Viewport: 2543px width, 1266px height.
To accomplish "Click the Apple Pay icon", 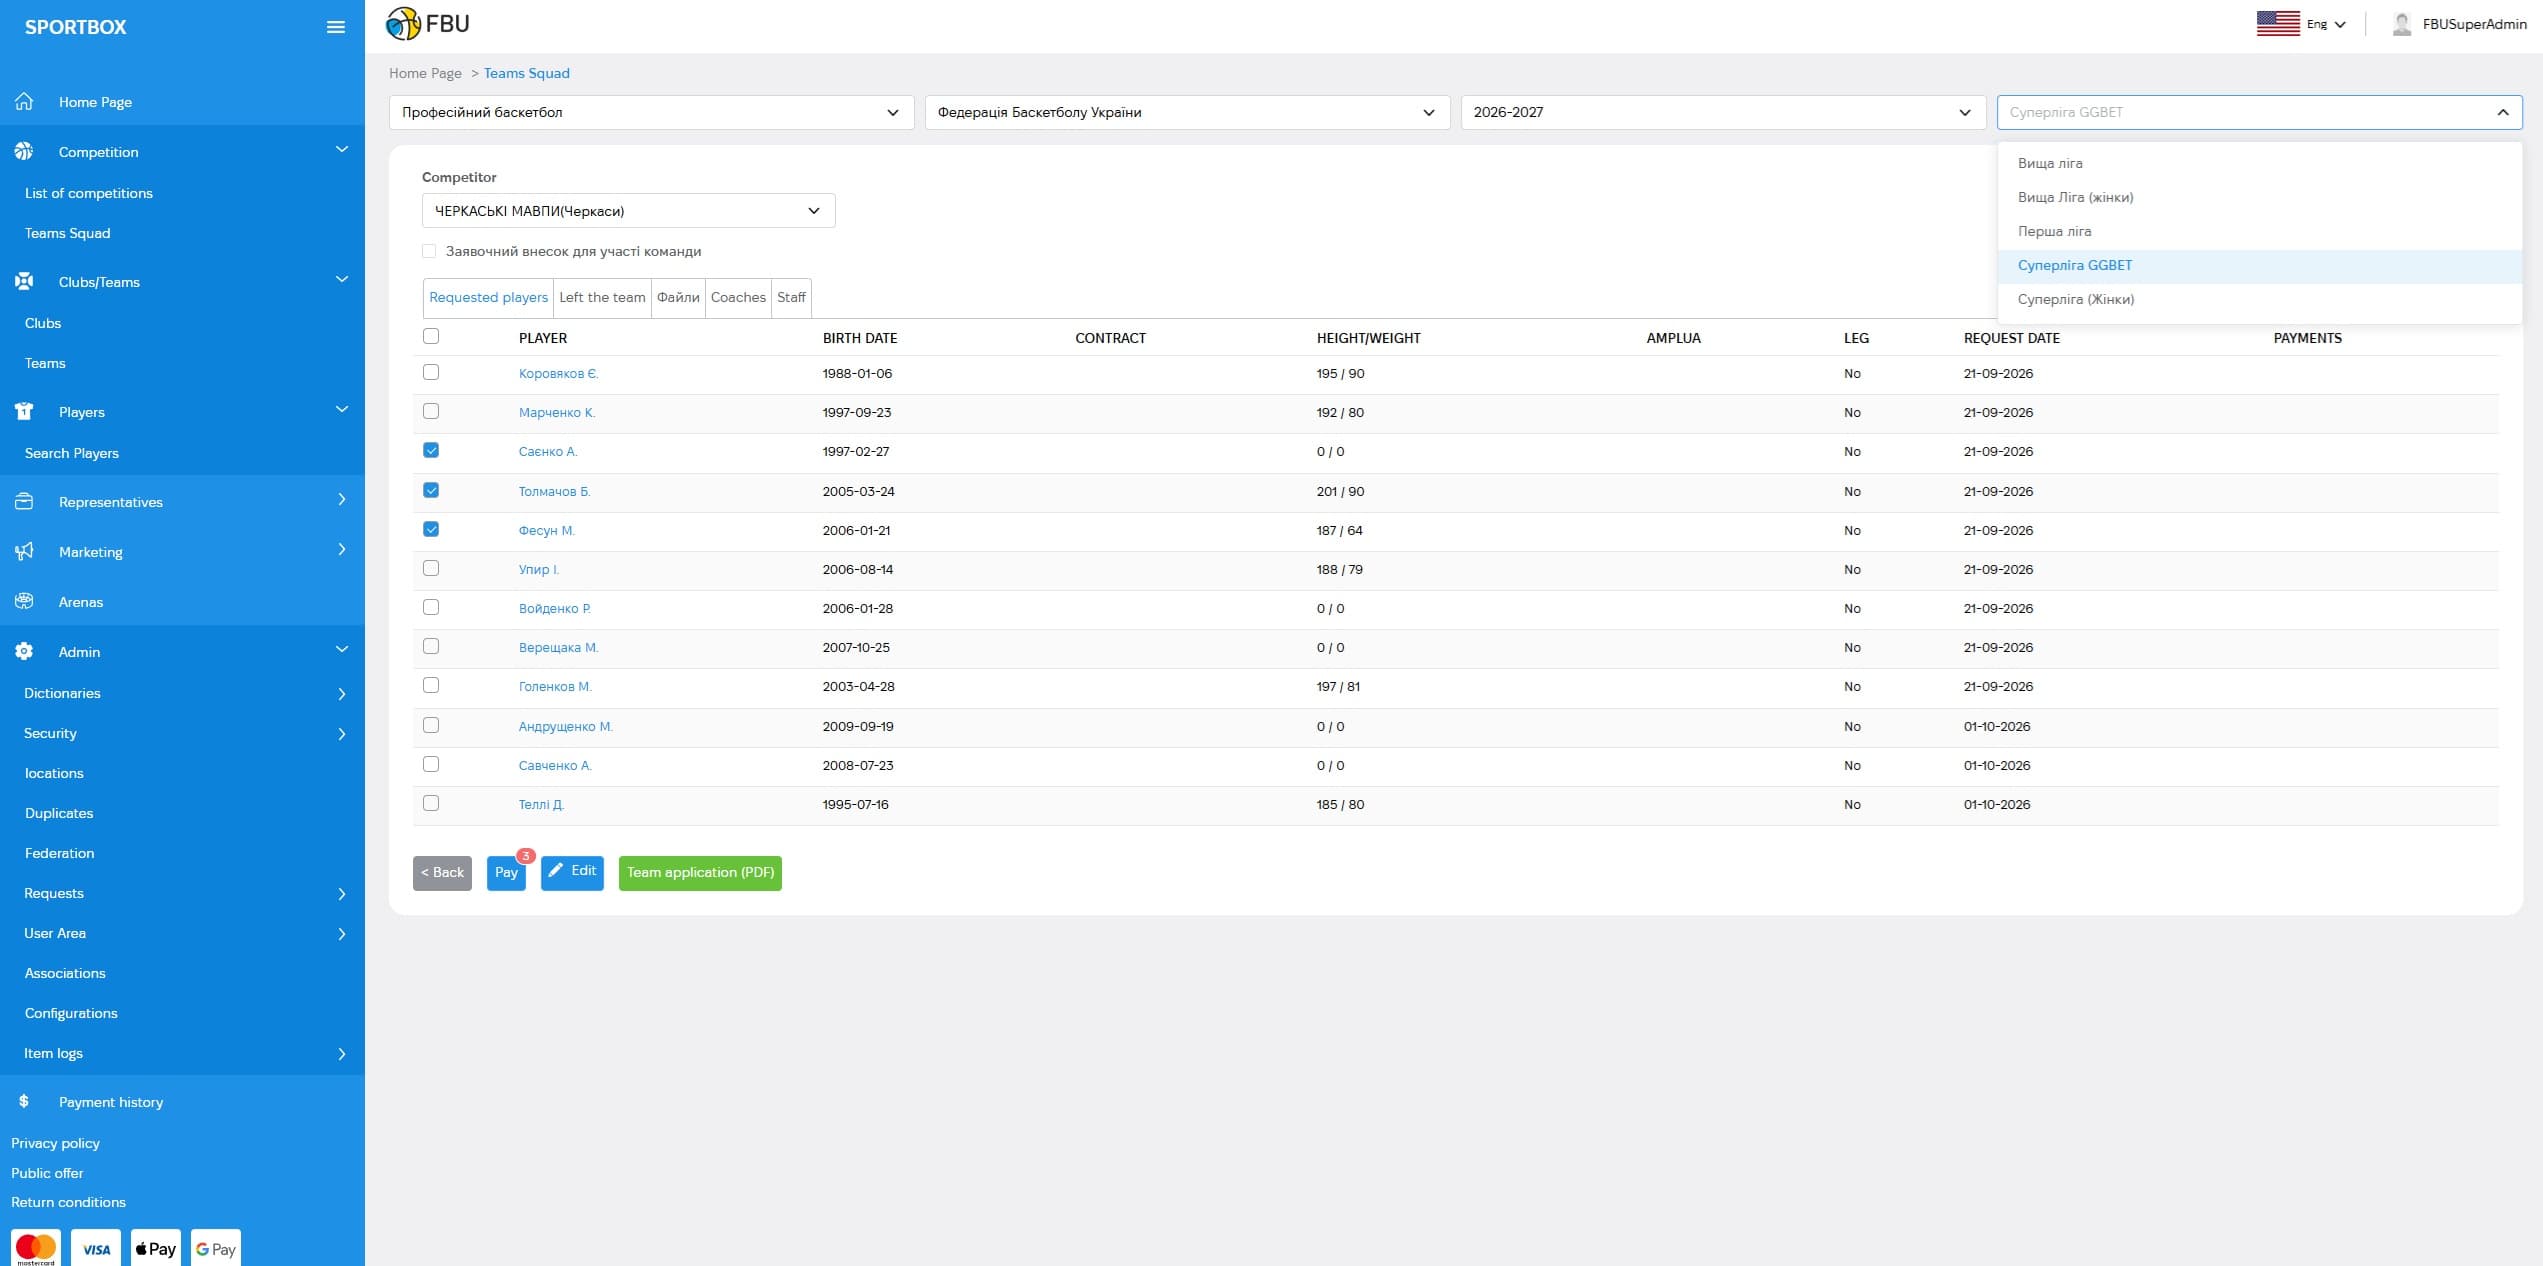I will click(x=156, y=1248).
